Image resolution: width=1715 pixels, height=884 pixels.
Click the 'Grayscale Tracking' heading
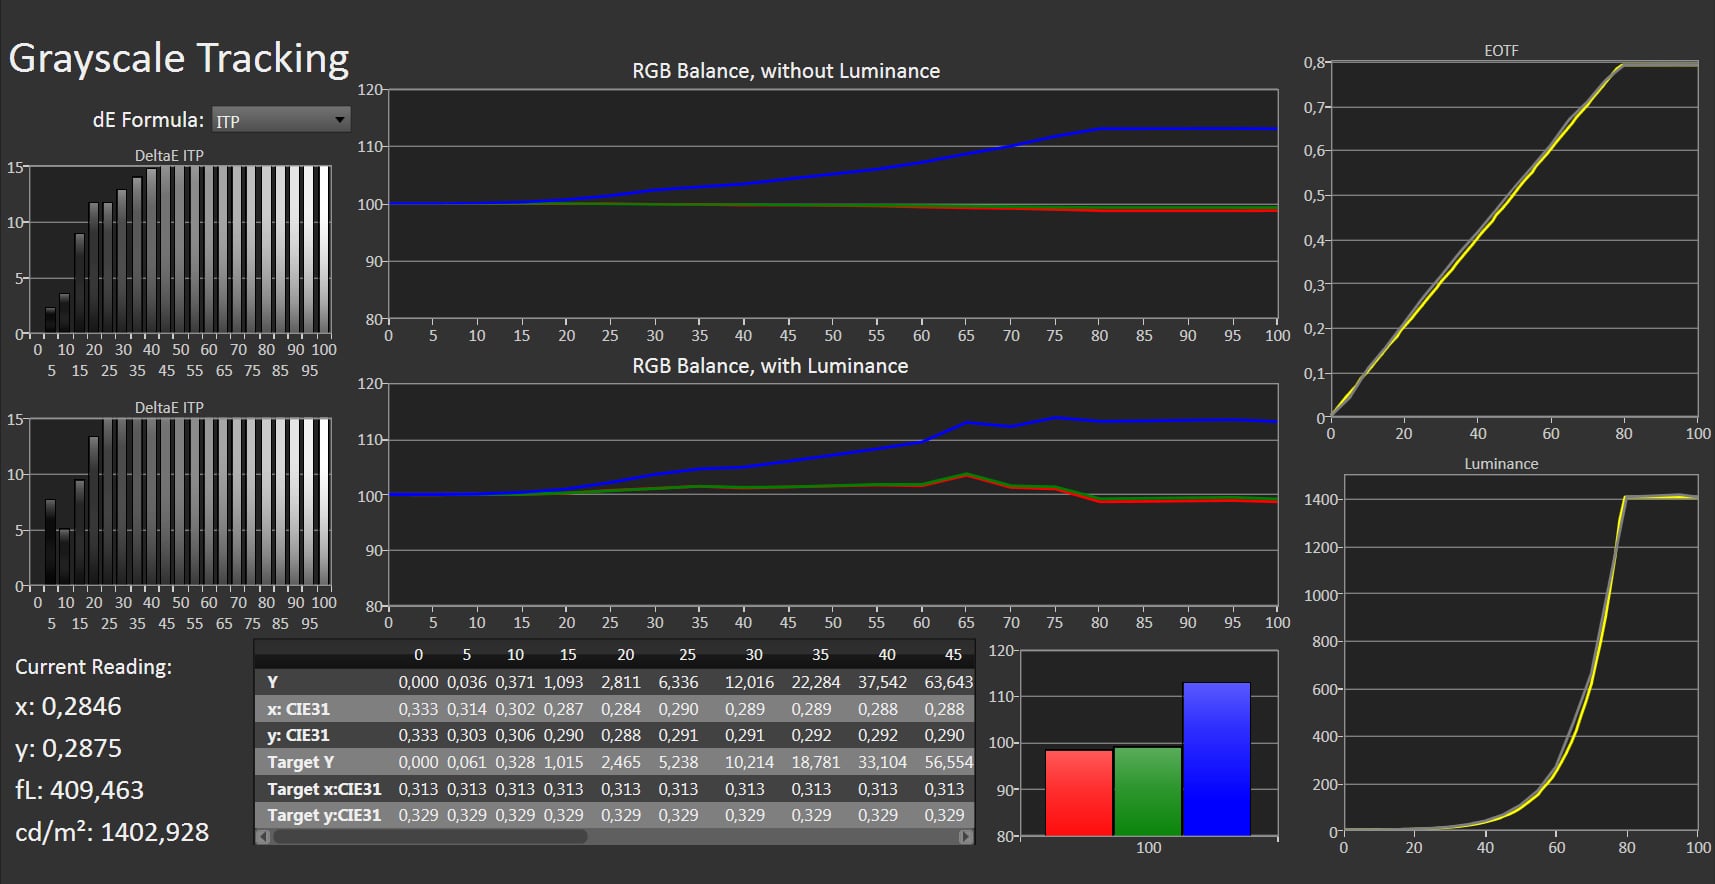click(179, 59)
